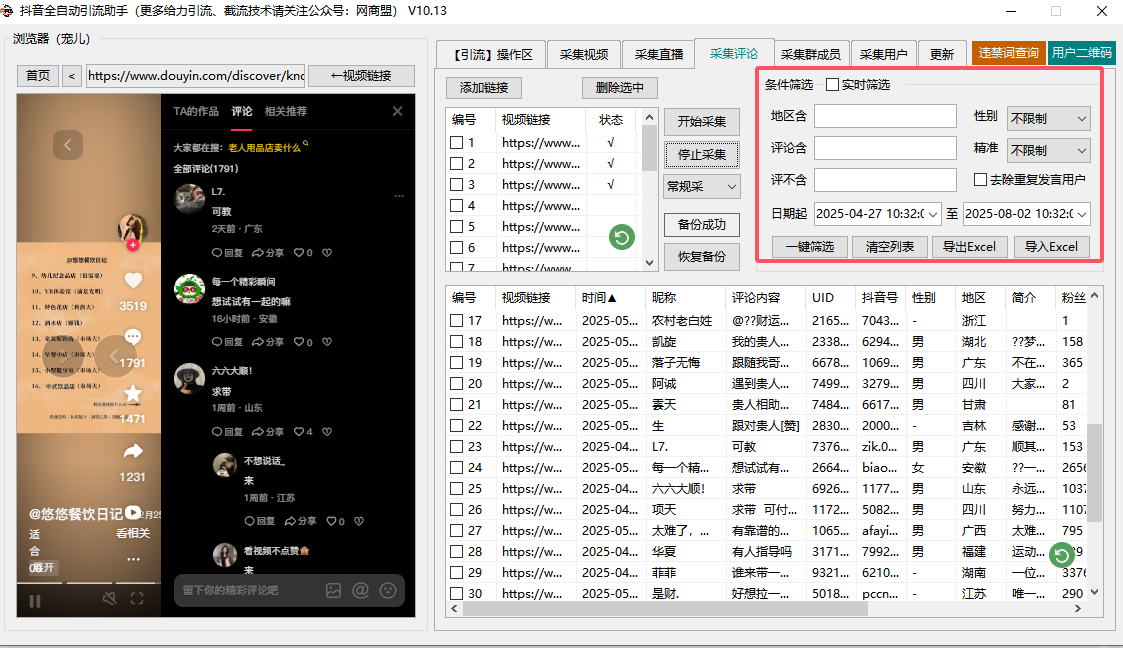Click the three-dot more icon on L7. comment
The image size is (1123, 648).
tap(399, 195)
